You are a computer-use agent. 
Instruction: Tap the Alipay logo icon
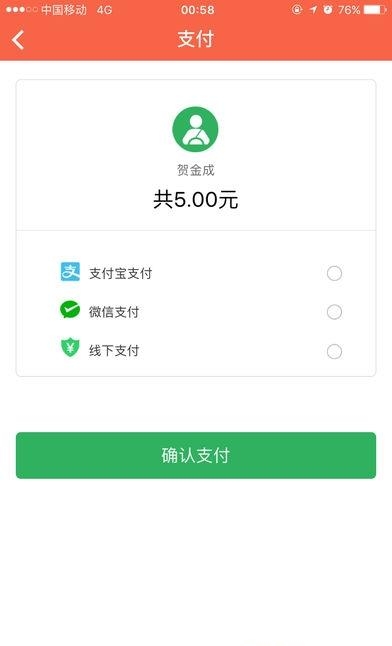click(x=70, y=272)
